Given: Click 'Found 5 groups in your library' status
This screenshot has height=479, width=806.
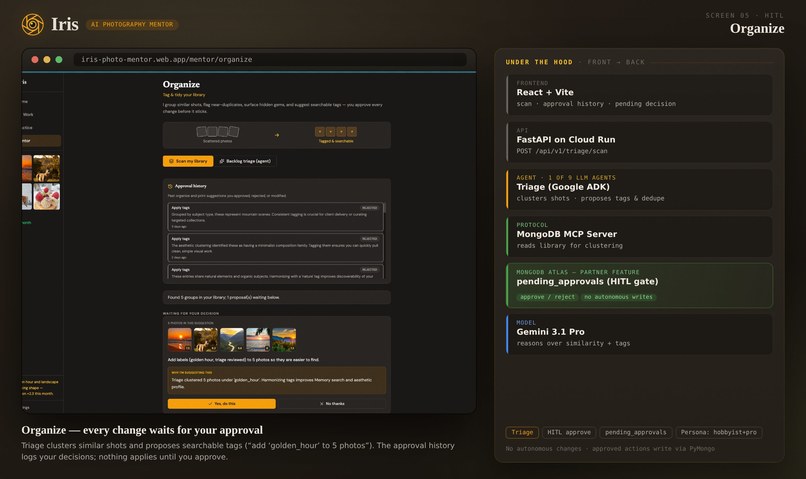Looking at the screenshot, I should point(277,298).
